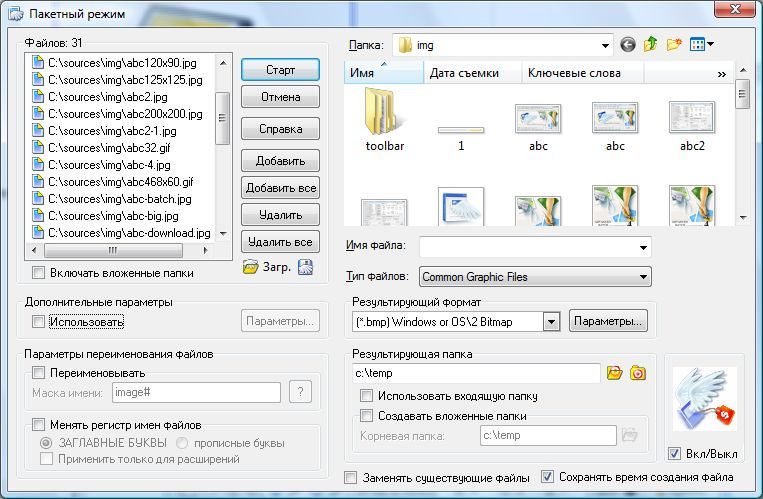The width and height of the screenshot is (763, 499).
Task: Go up one folder level icon
Action: (651, 44)
